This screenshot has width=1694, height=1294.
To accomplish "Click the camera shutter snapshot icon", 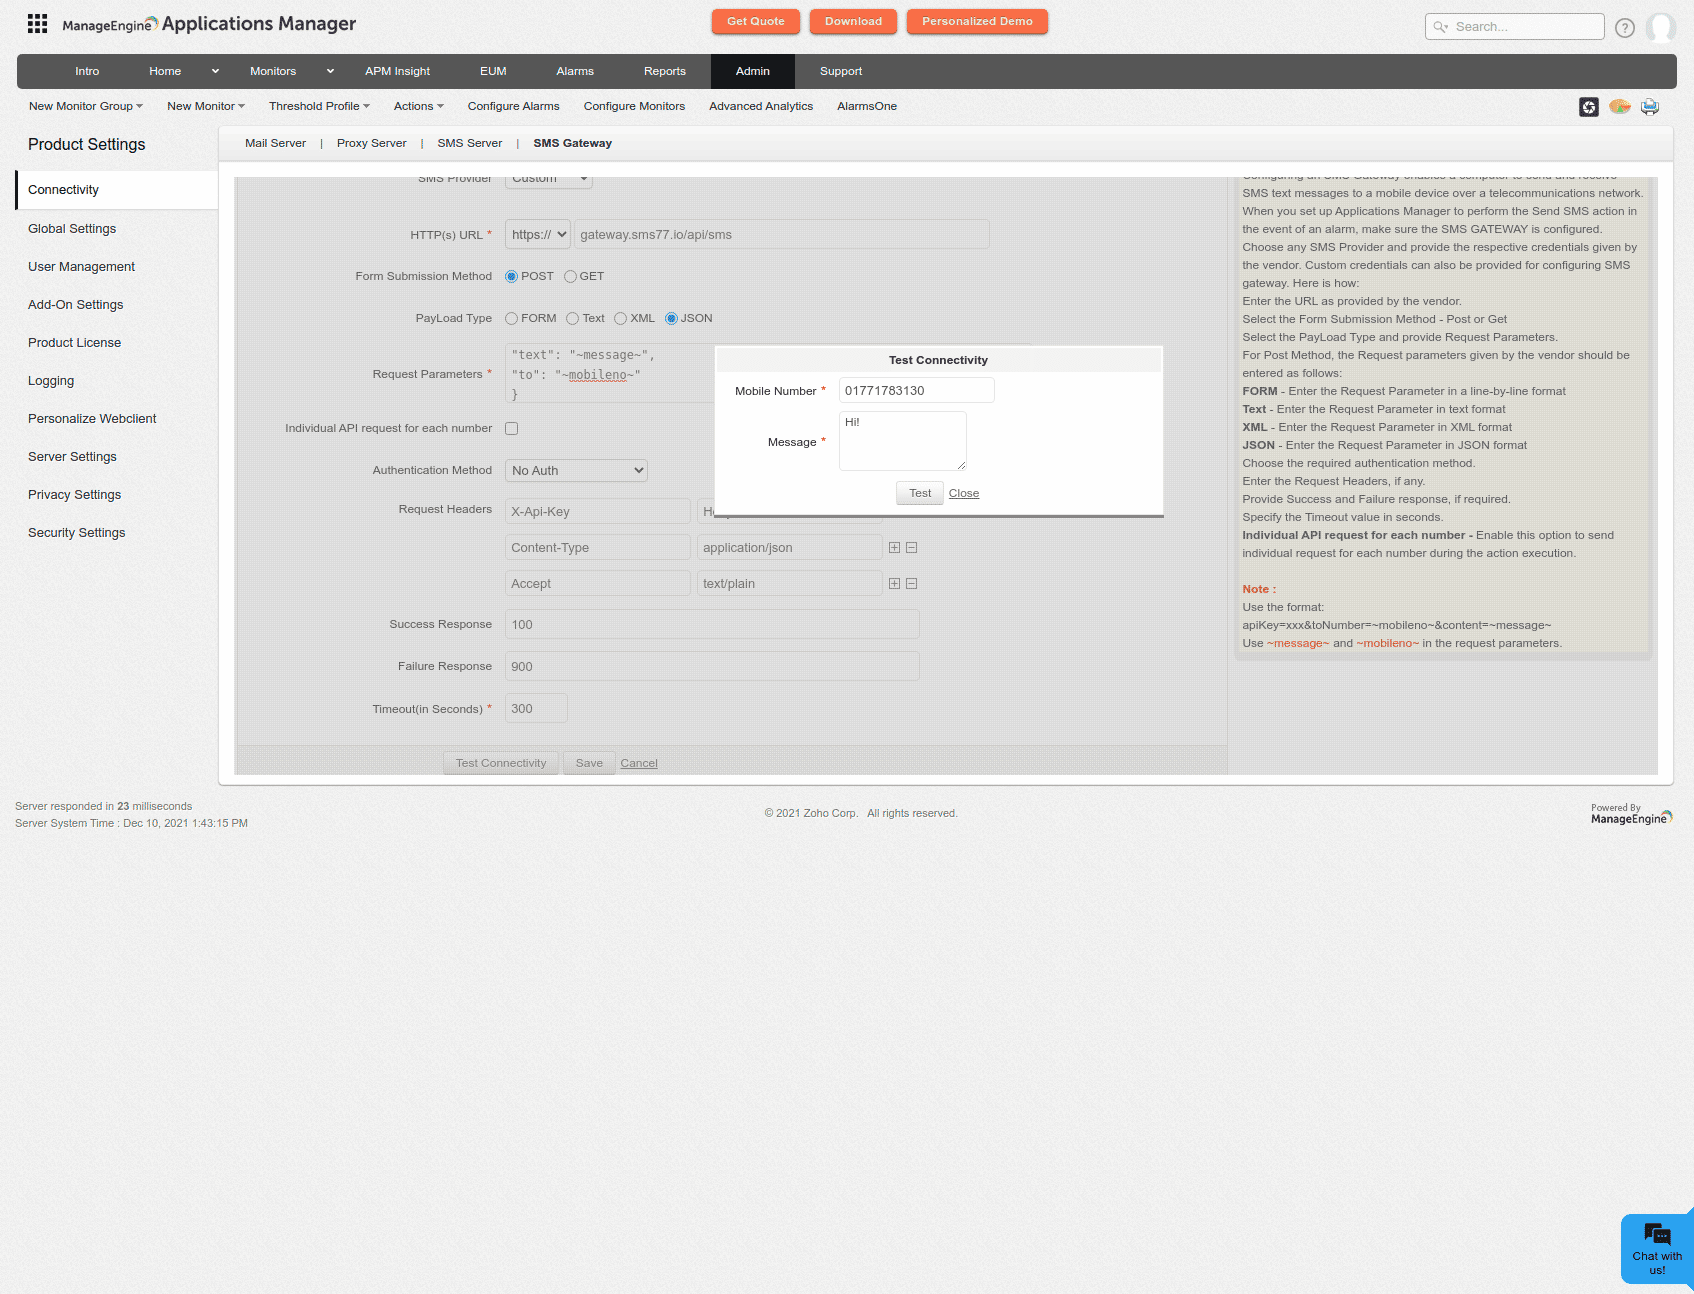I will pyautogui.click(x=1589, y=107).
